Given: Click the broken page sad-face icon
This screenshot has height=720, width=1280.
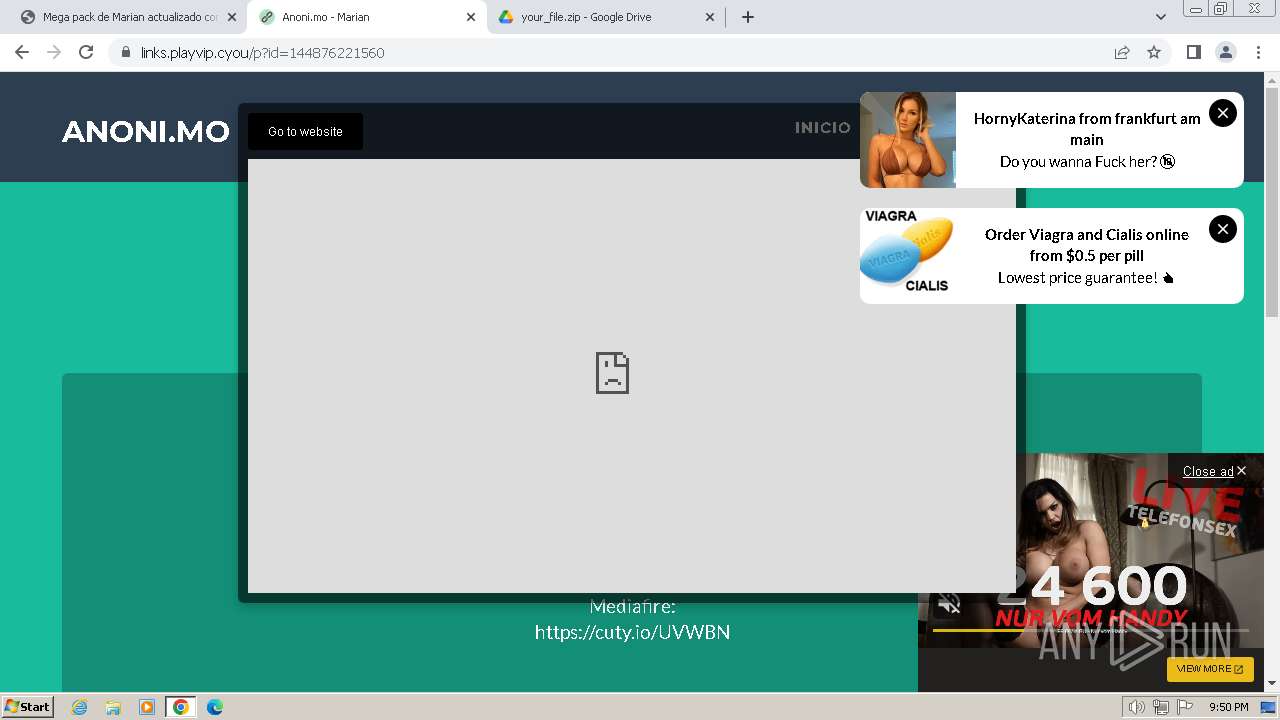Looking at the screenshot, I should pyautogui.click(x=612, y=373).
